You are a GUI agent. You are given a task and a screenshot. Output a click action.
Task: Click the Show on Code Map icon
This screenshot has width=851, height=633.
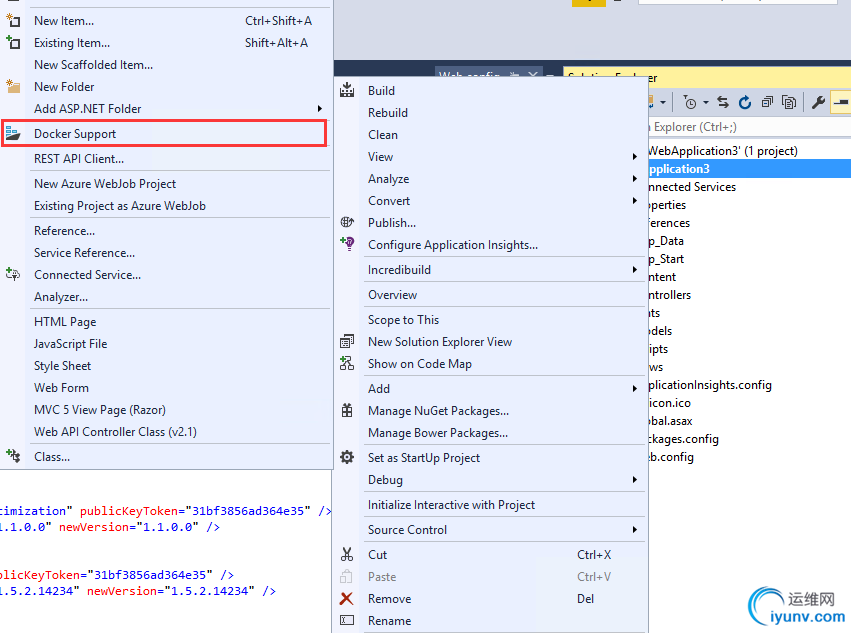[x=347, y=363]
